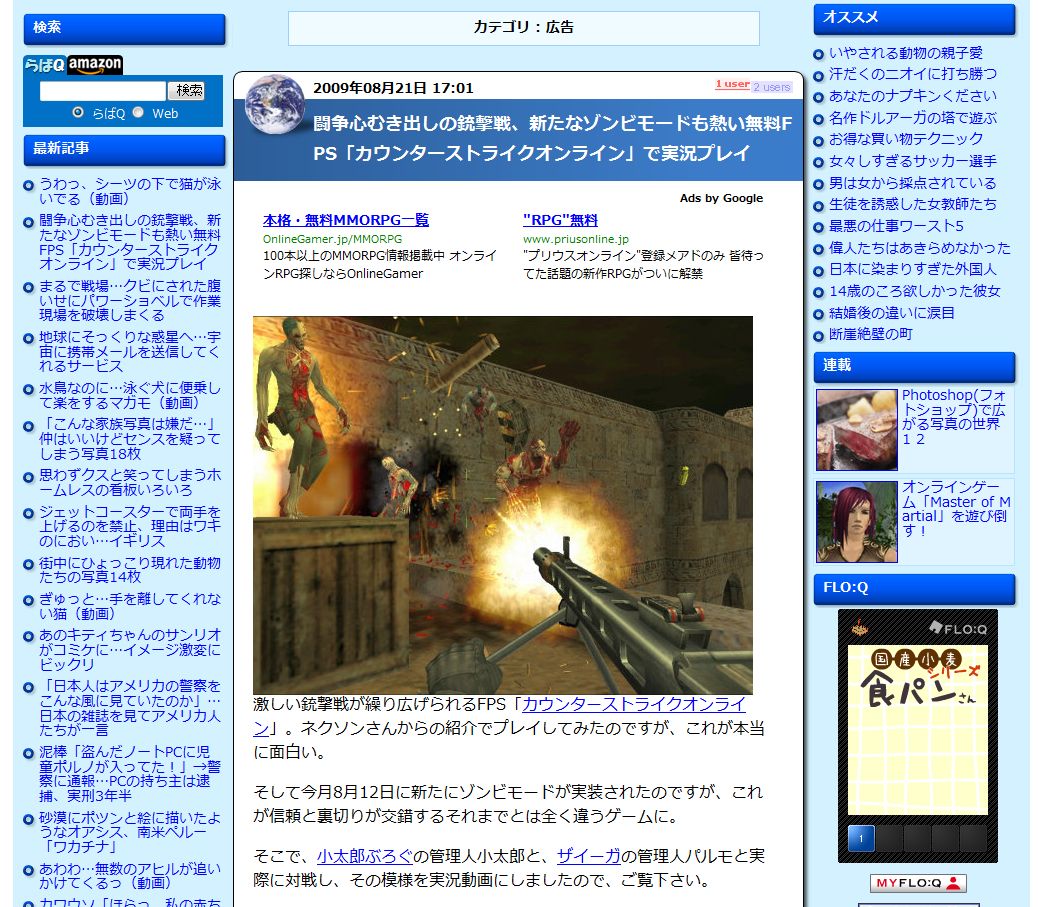Click the MYFLO:Q badge icon

coord(918,883)
